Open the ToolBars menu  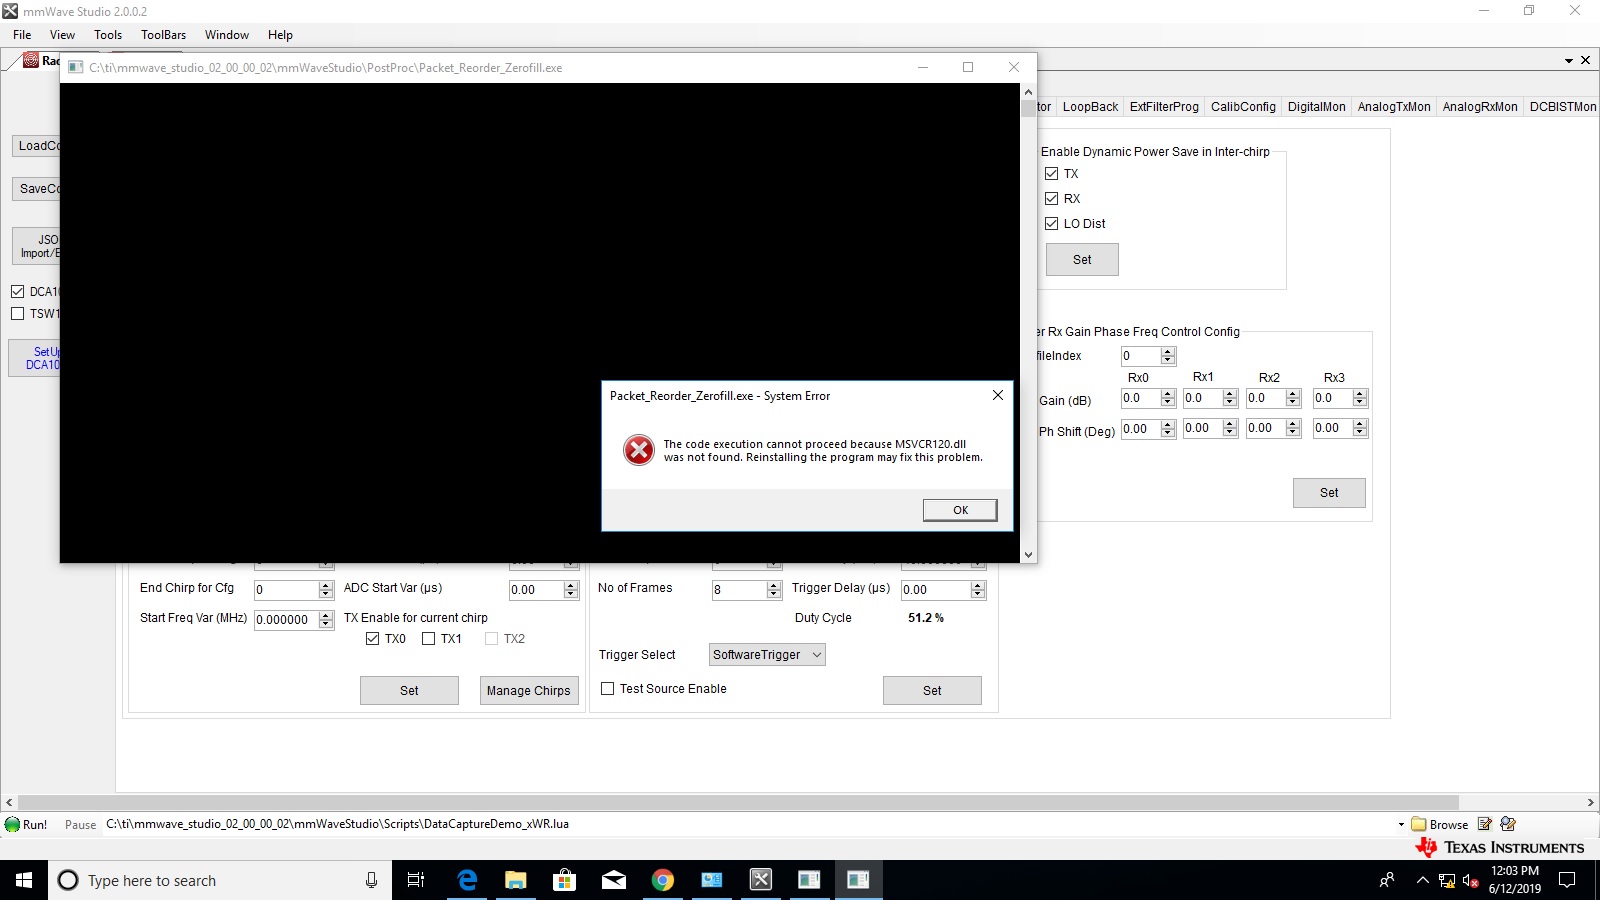[164, 35]
